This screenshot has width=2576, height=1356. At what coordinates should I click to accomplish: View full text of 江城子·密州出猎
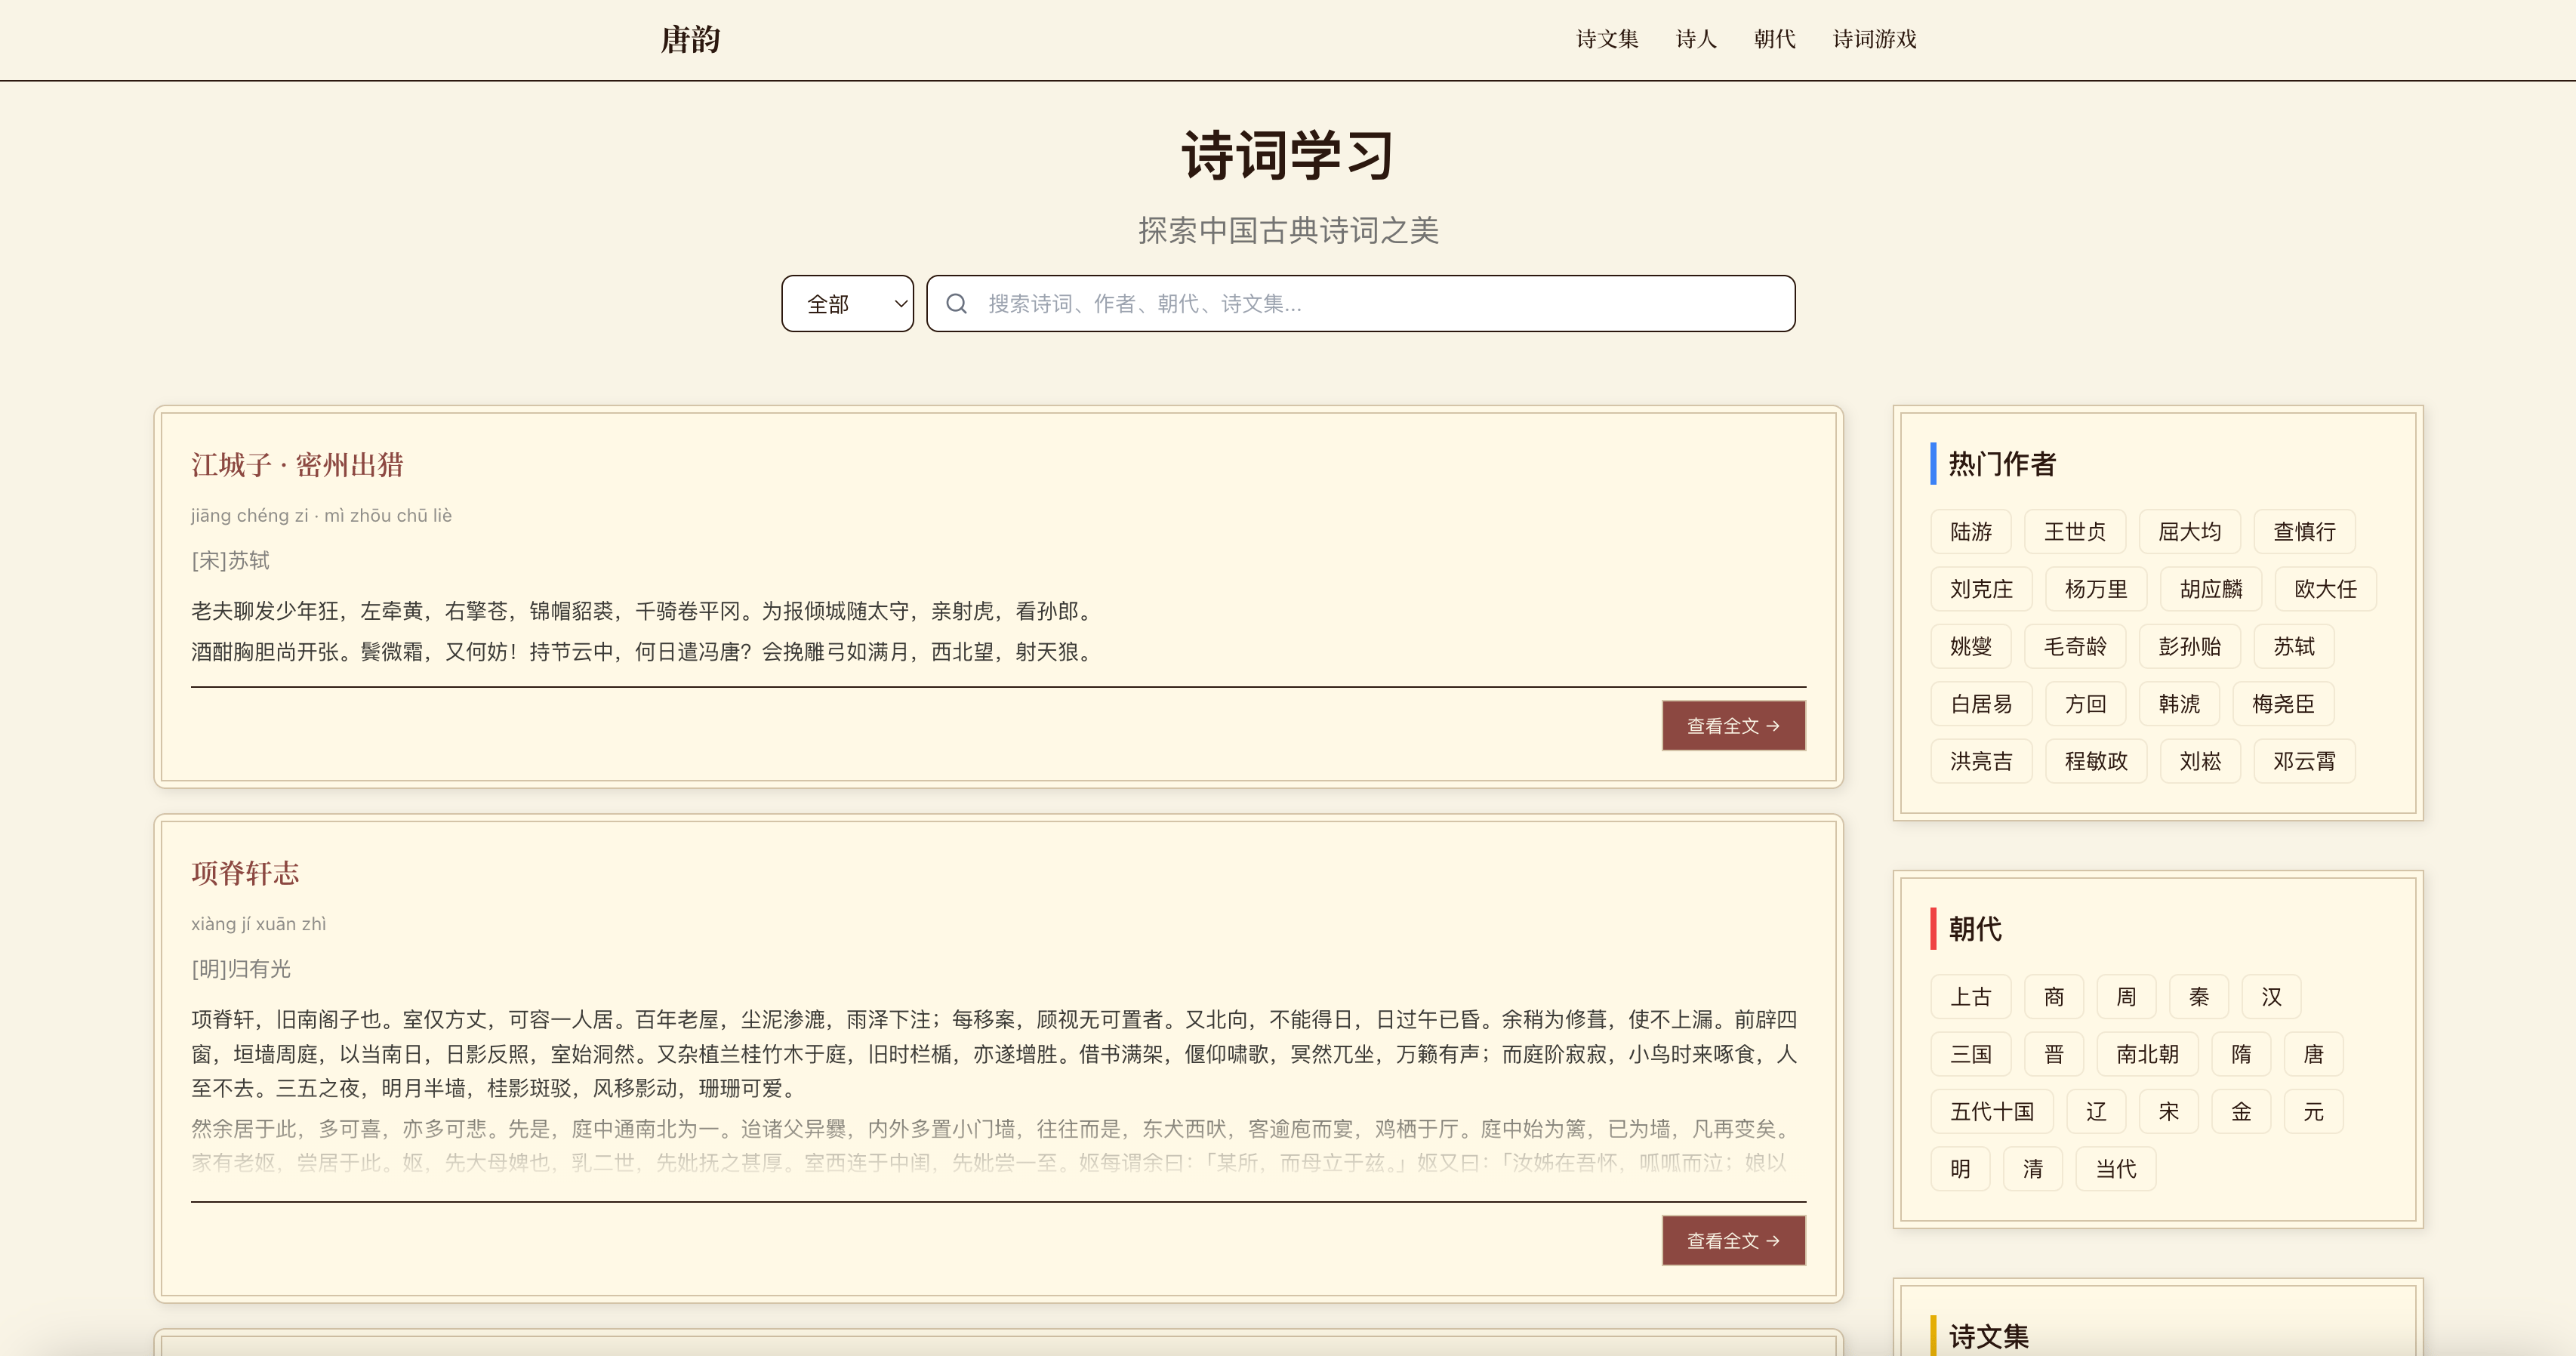point(1733,726)
